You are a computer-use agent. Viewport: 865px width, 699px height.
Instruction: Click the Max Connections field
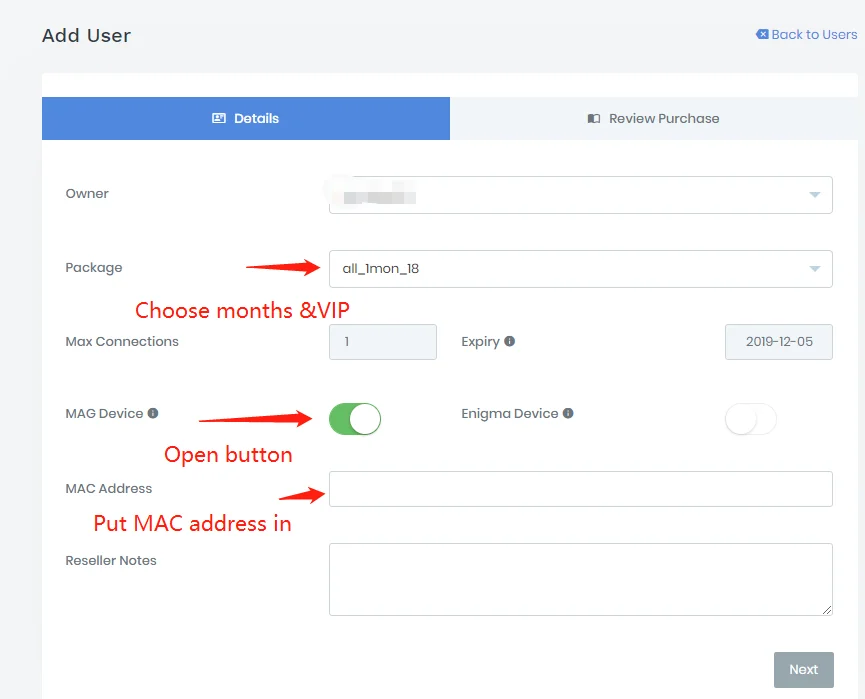tap(383, 342)
